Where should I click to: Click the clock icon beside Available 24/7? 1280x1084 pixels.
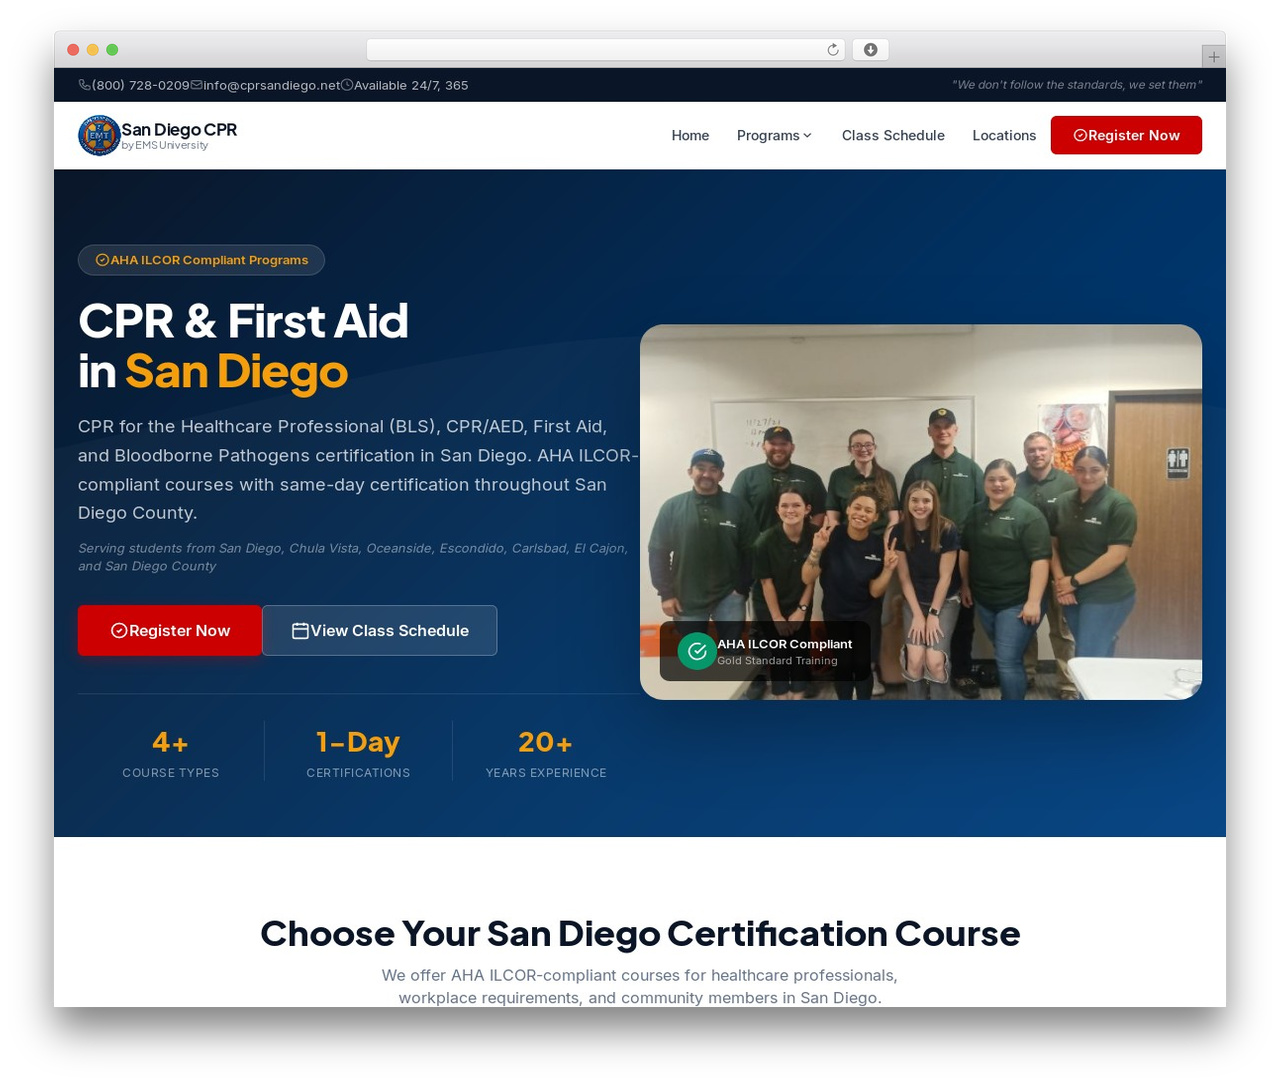tap(347, 85)
